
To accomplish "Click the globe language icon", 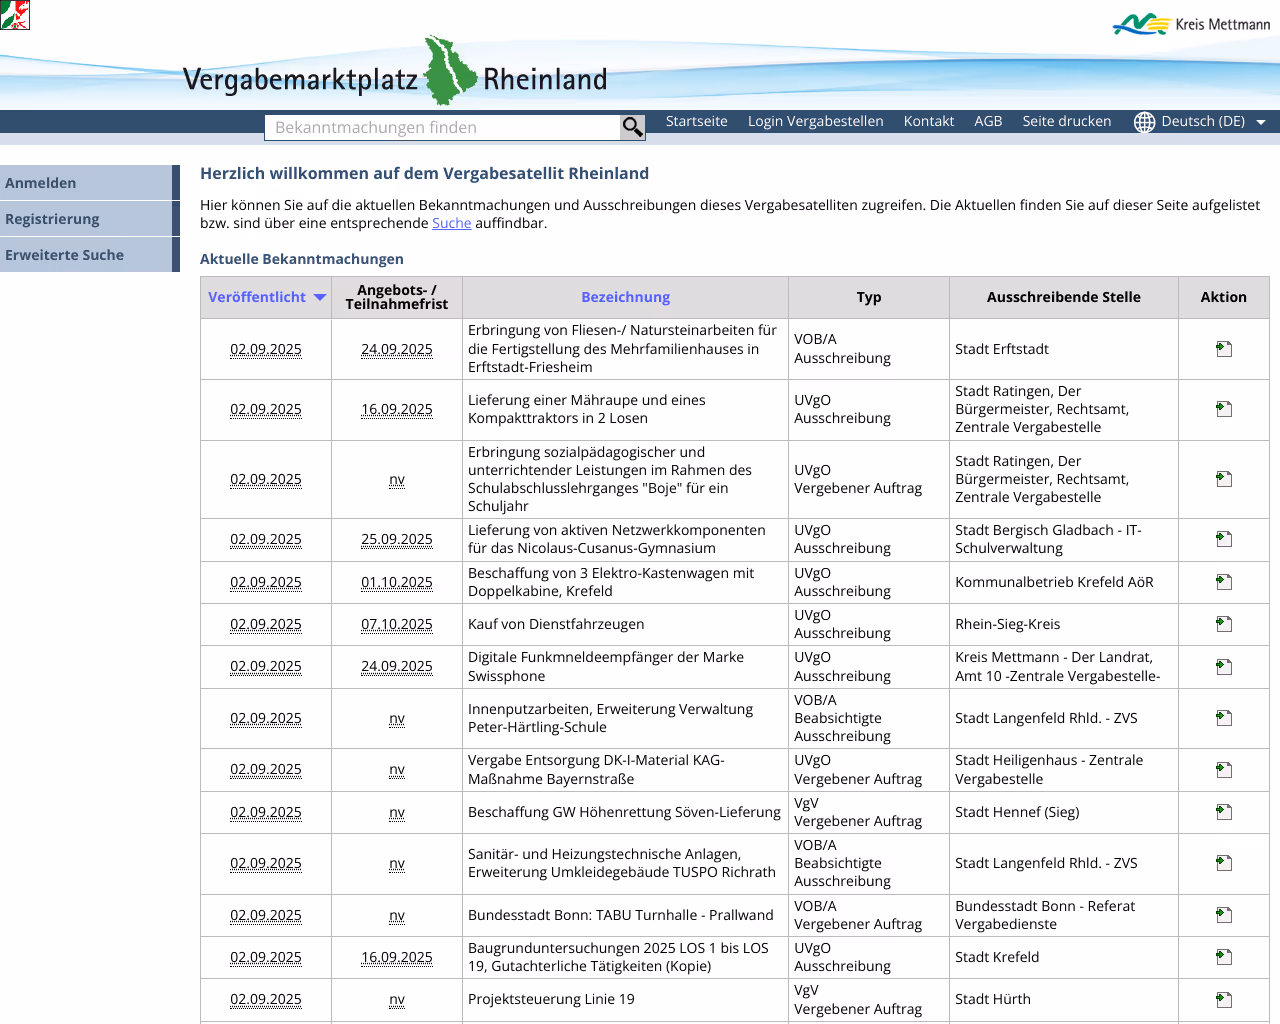I will click(1144, 122).
